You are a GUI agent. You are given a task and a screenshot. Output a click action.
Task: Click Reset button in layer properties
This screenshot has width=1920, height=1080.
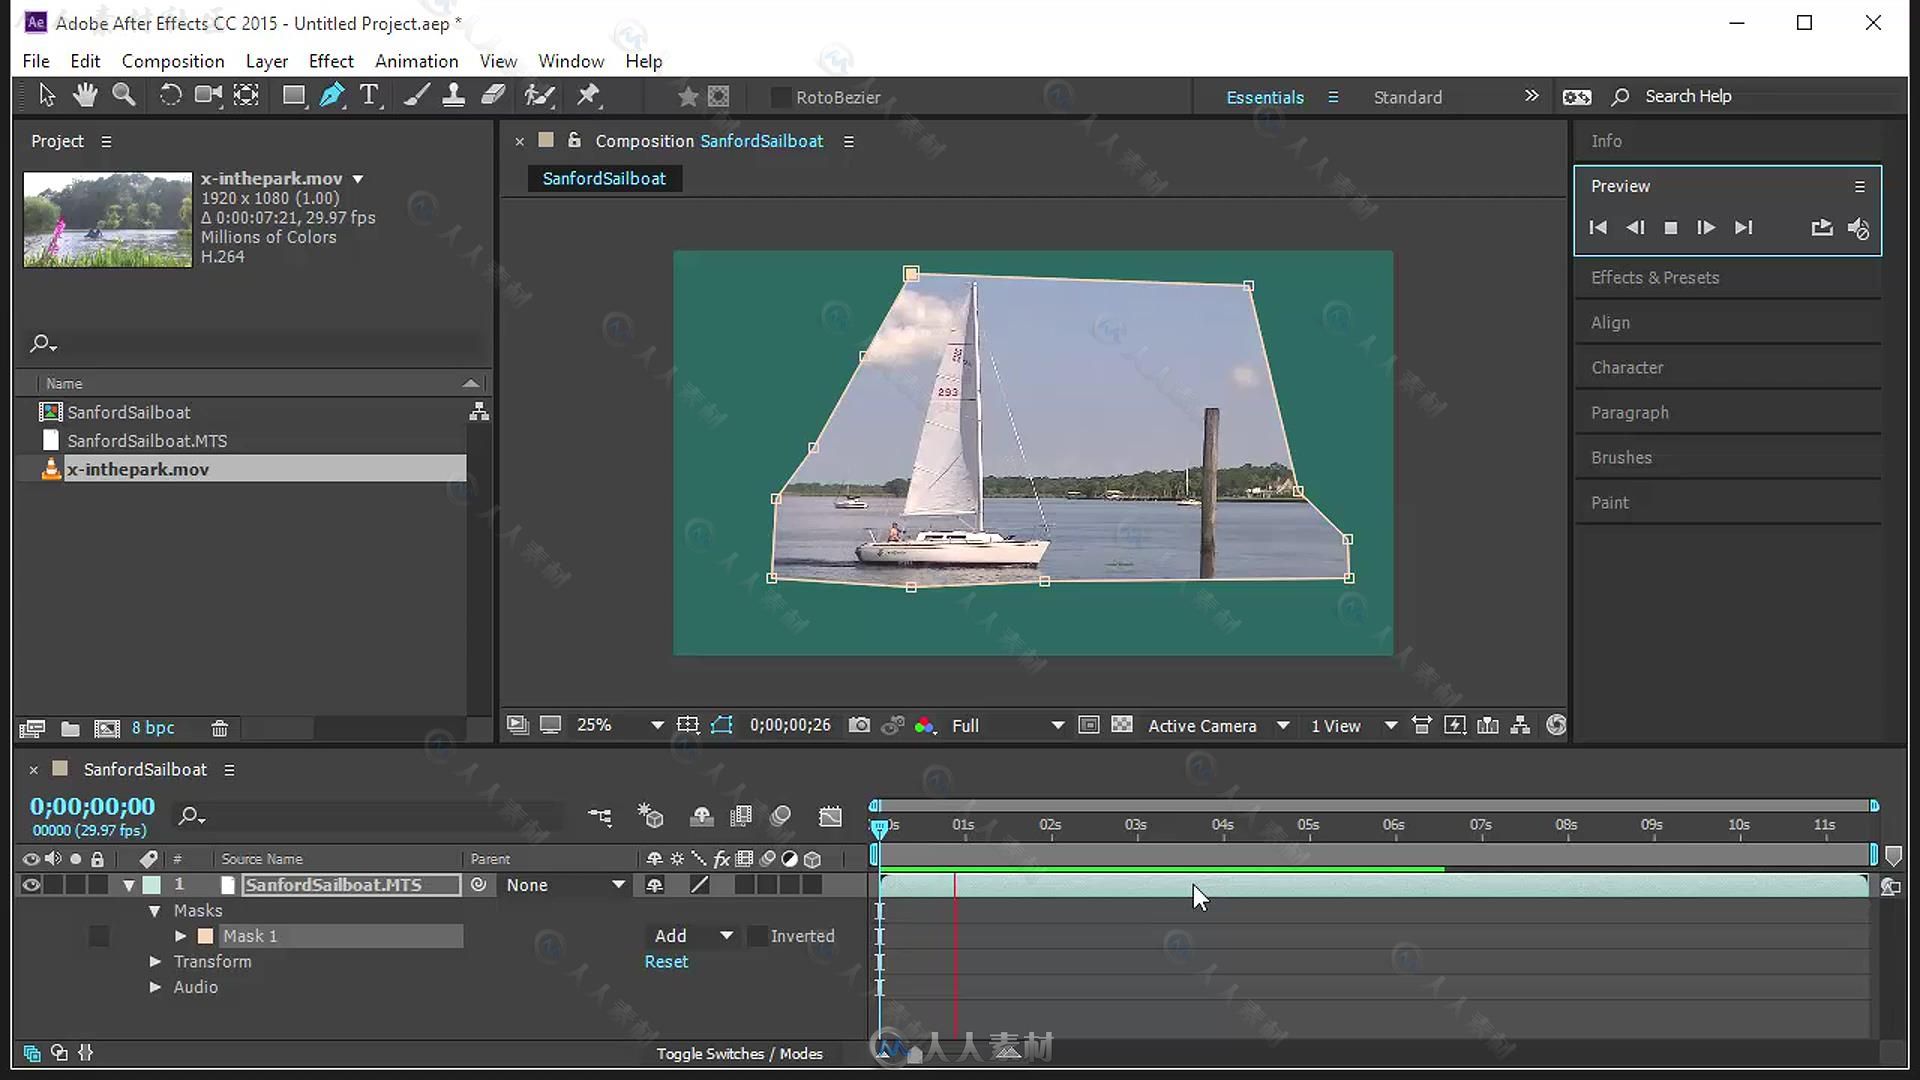pos(666,961)
